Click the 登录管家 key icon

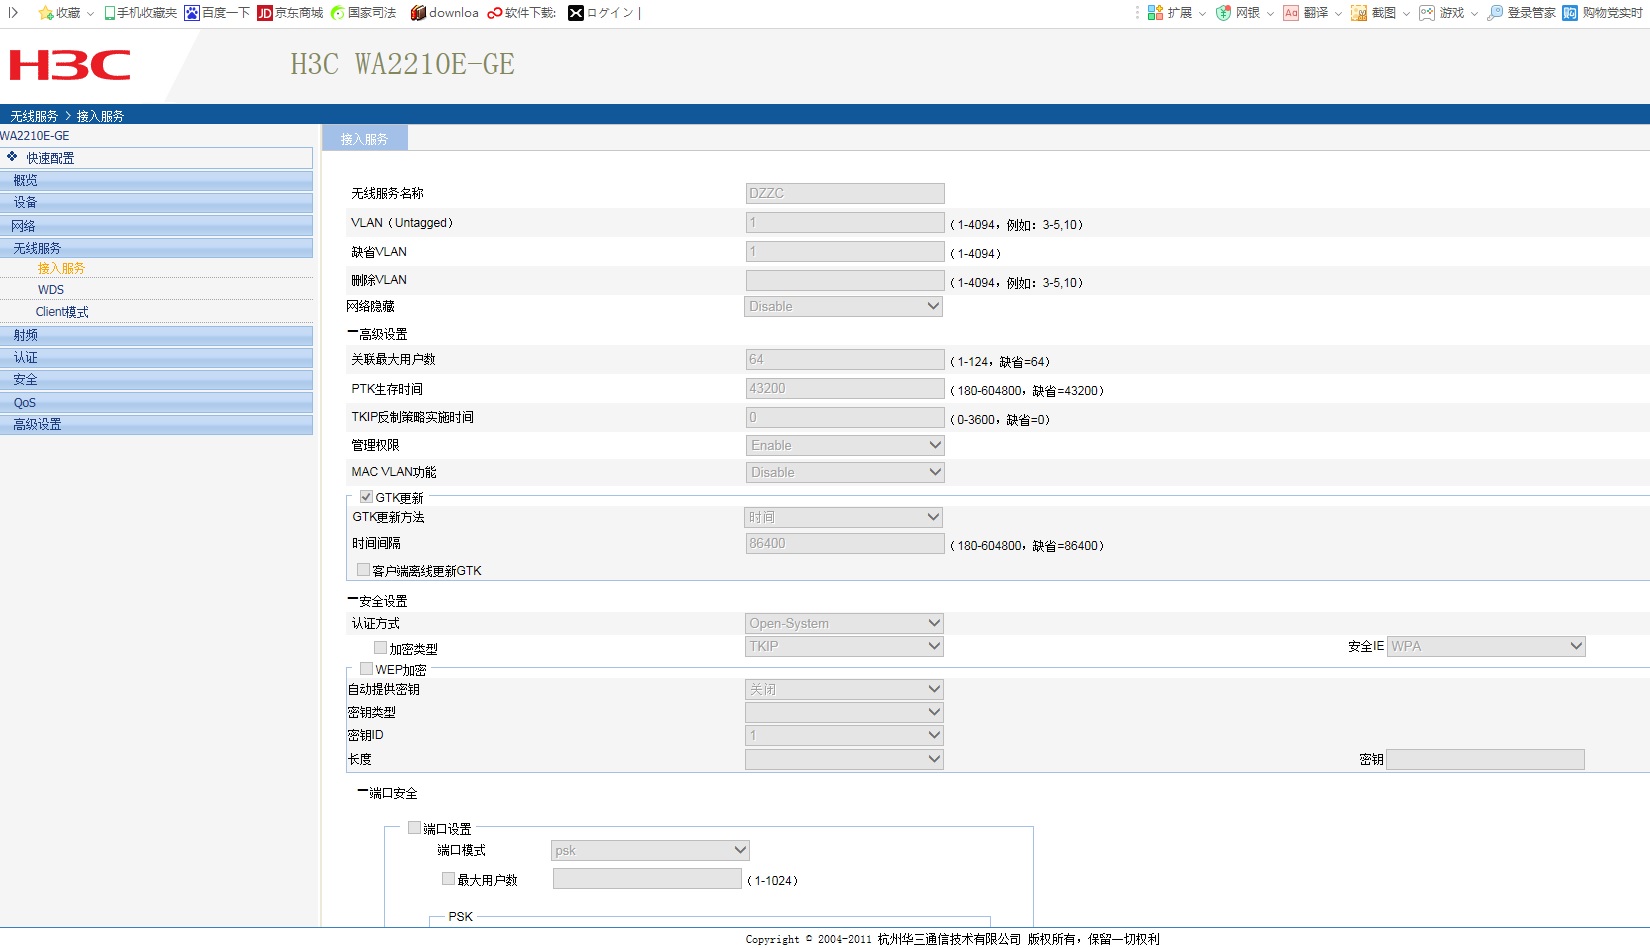point(1495,13)
